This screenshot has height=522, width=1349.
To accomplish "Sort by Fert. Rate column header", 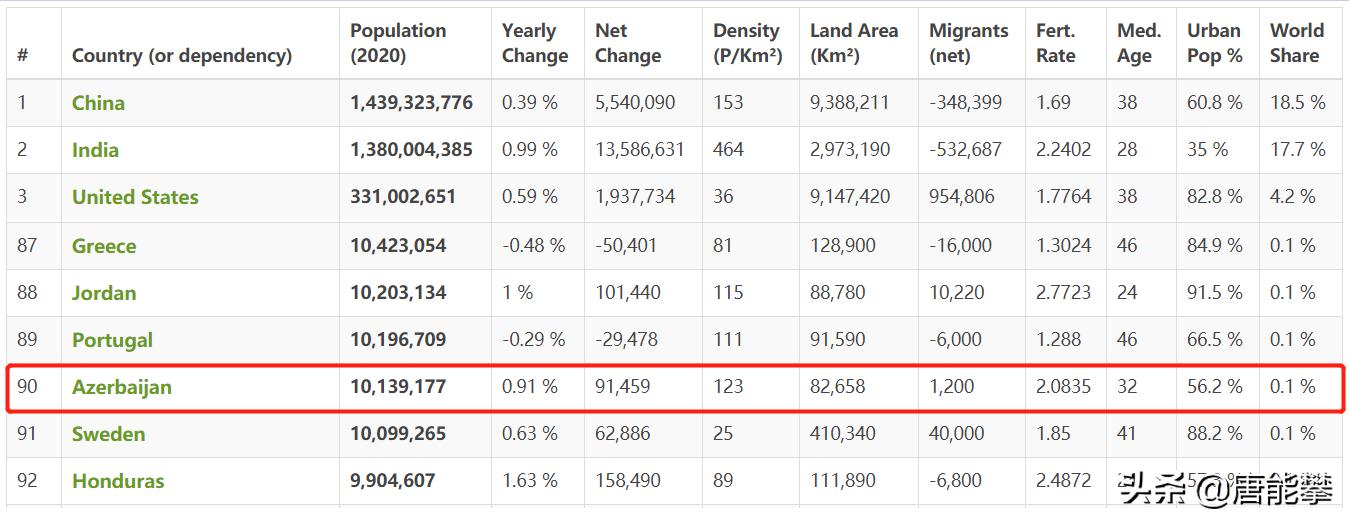I will point(1056,43).
